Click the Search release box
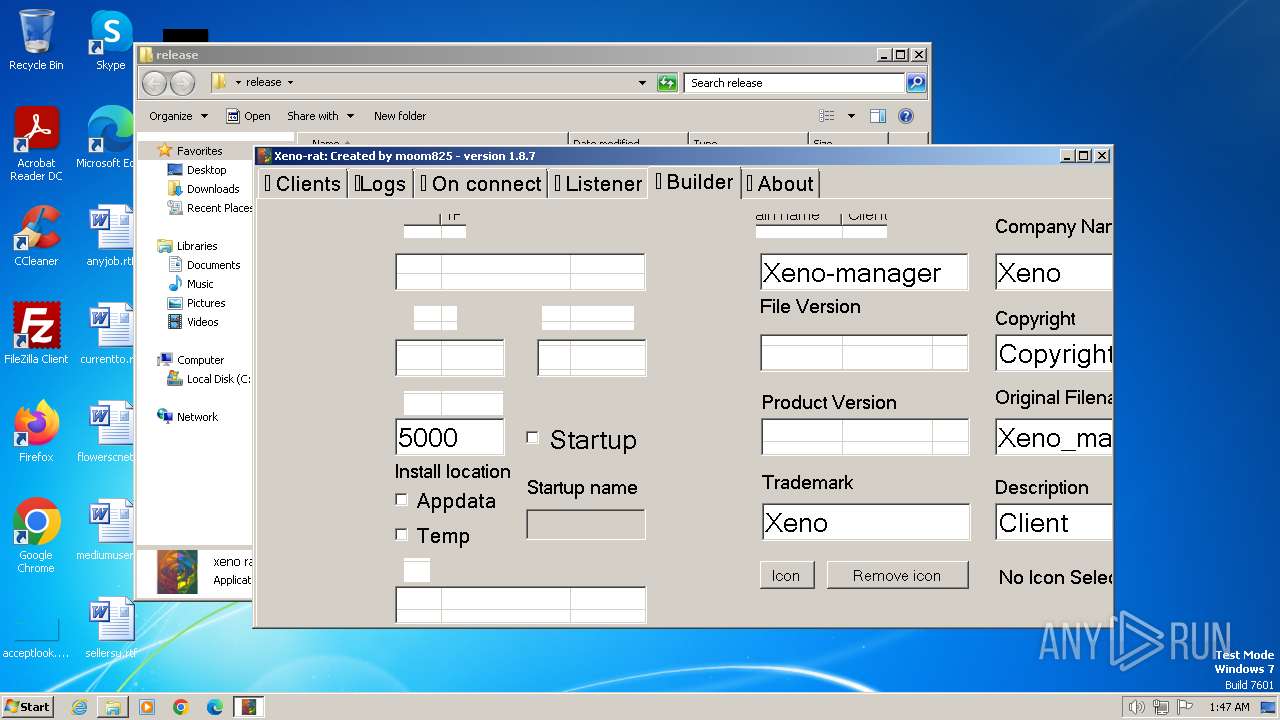The image size is (1280, 720). 795,83
